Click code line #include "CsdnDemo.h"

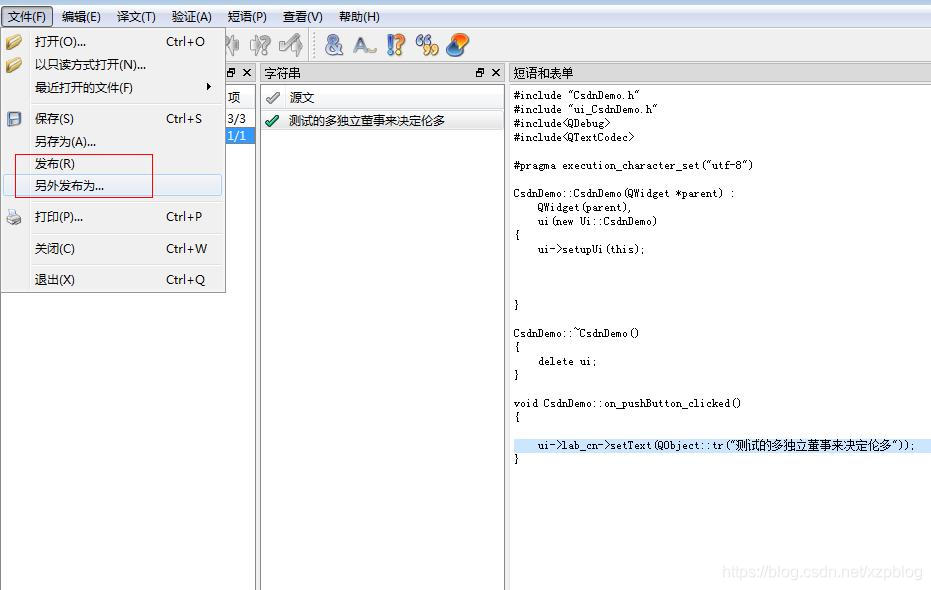[576, 95]
